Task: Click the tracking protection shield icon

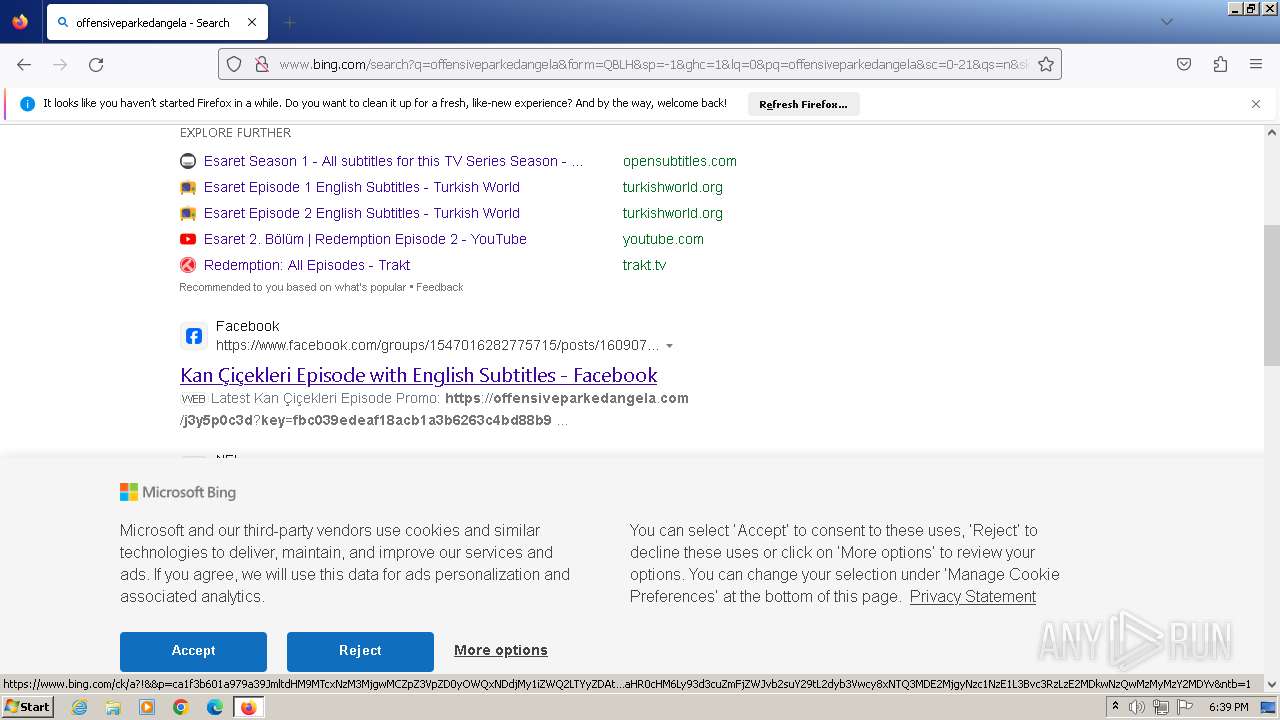Action: [234, 64]
